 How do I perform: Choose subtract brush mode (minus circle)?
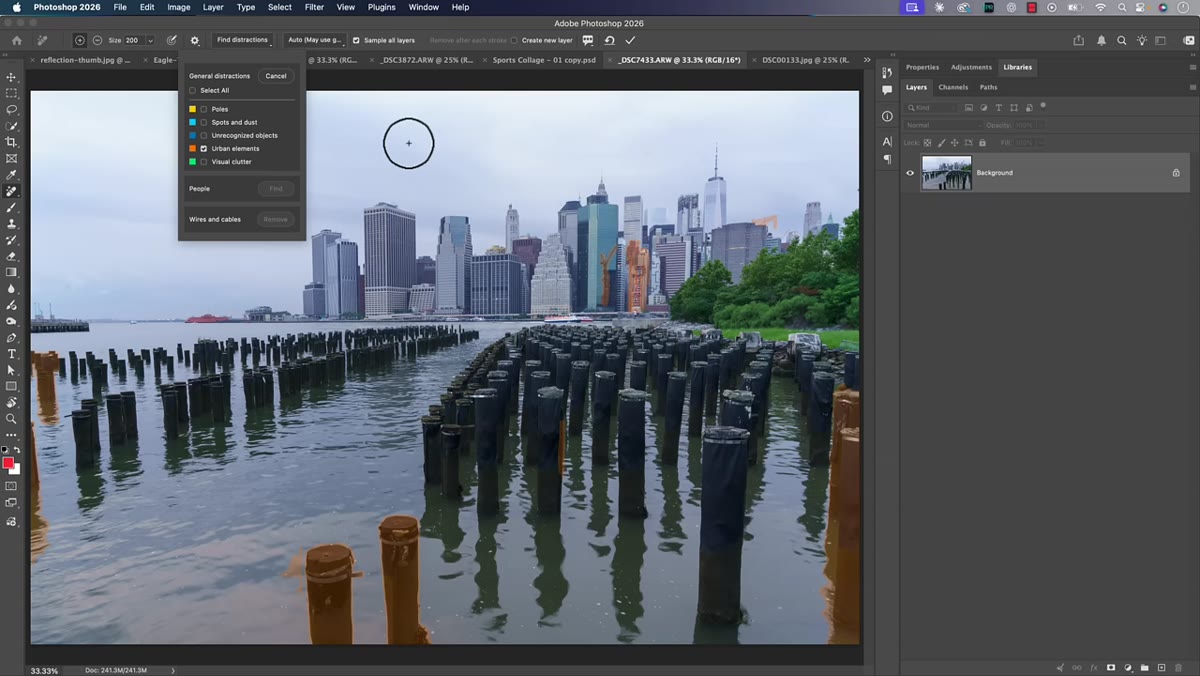click(97, 40)
